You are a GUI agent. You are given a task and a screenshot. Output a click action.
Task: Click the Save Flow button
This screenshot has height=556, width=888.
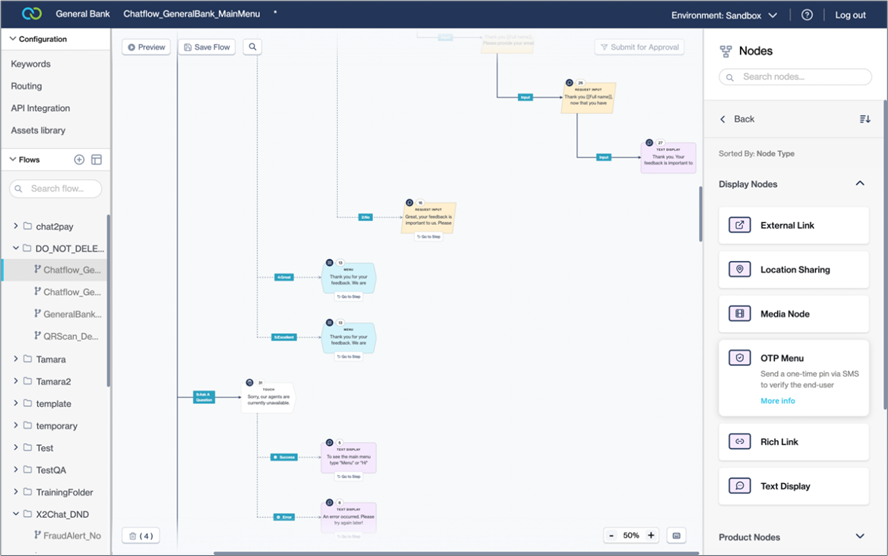[204, 47]
